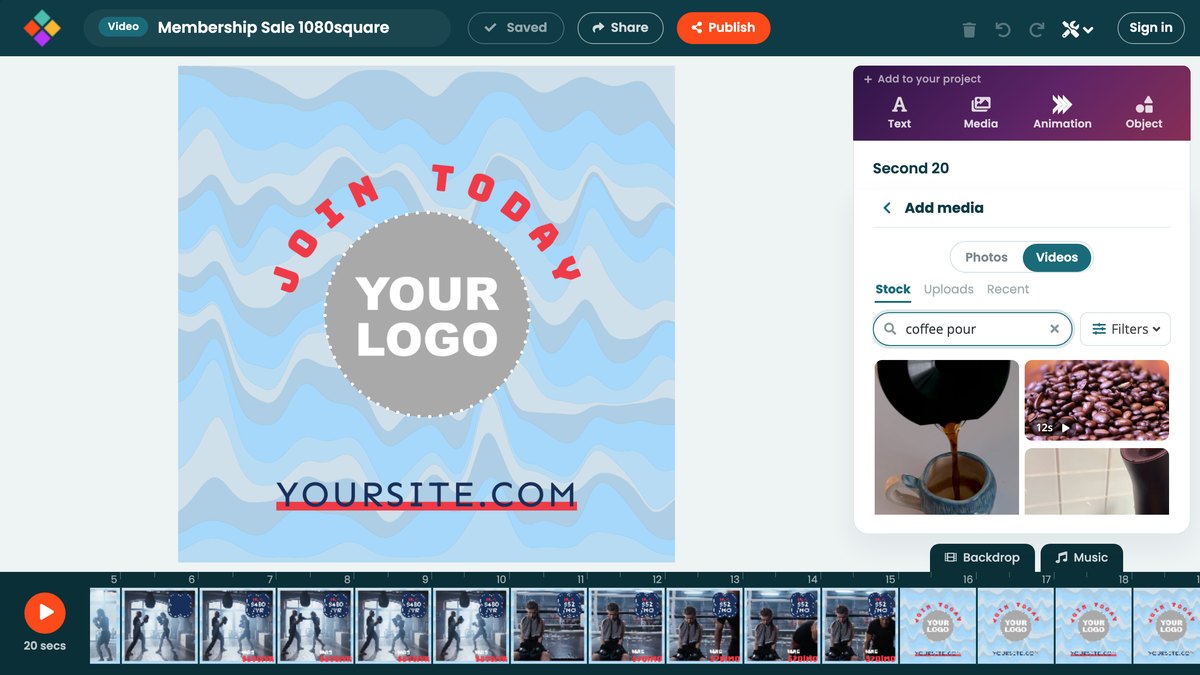
Task: Open the Stock media tab
Action: (x=893, y=289)
